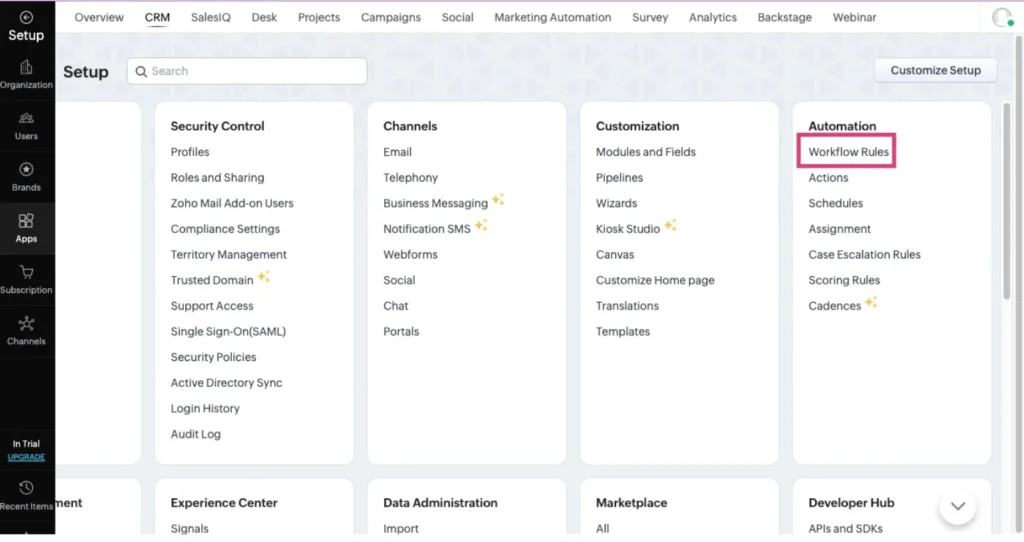Open Wizards under Customization
Viewport: 1024px width, 542px height.
pyautogui.click(x=616, y=203)
